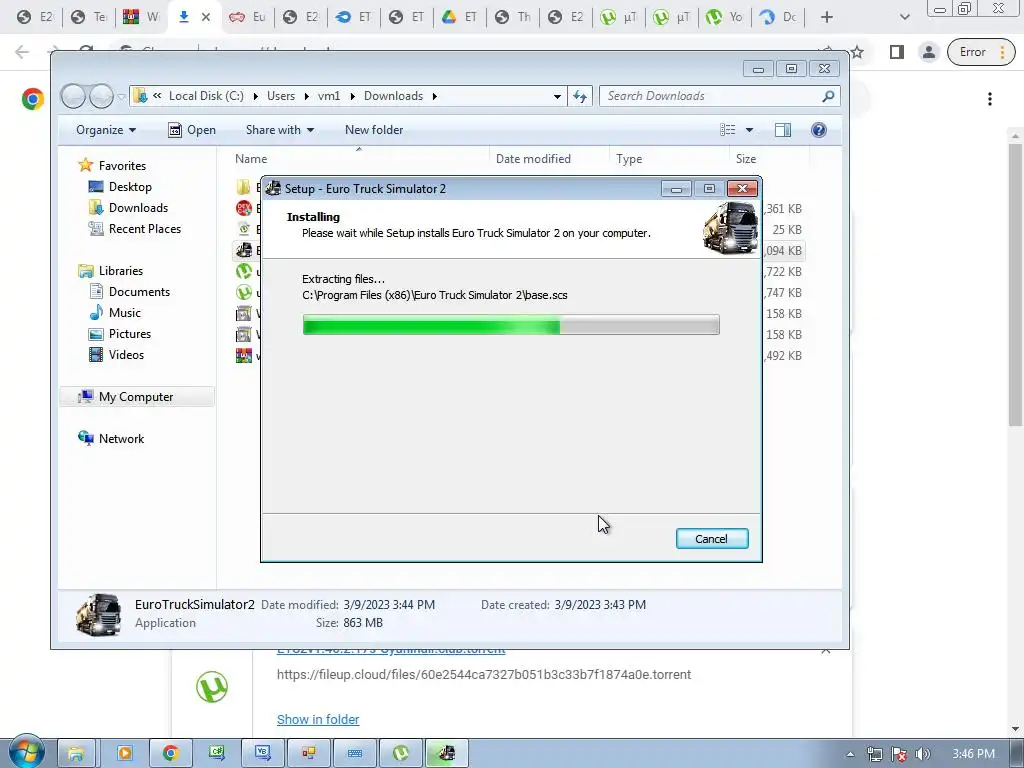The image size is (1024, 768).
Task: Select Favorites in navigation pane
Action: pos(121,166)
